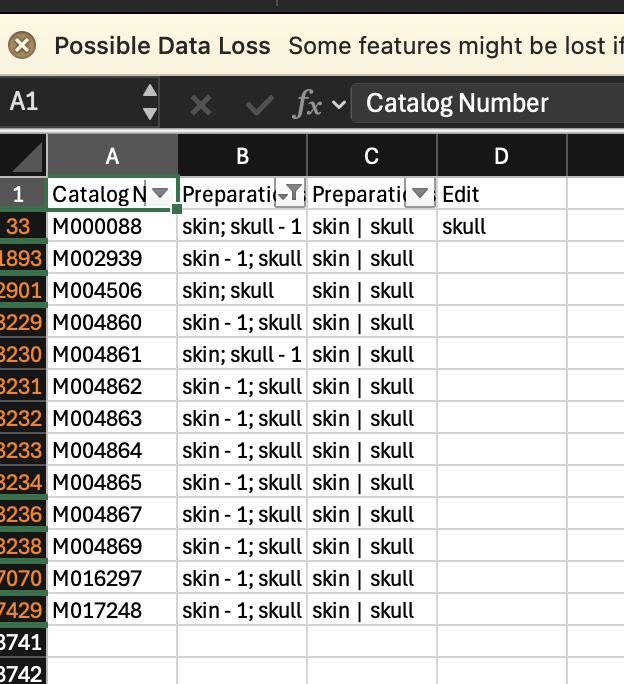This screenshot has height=684, width=624.
Task: Dismiss the Possible Data Loss warning
Action: pyautogui.click(x=22, y=45)
